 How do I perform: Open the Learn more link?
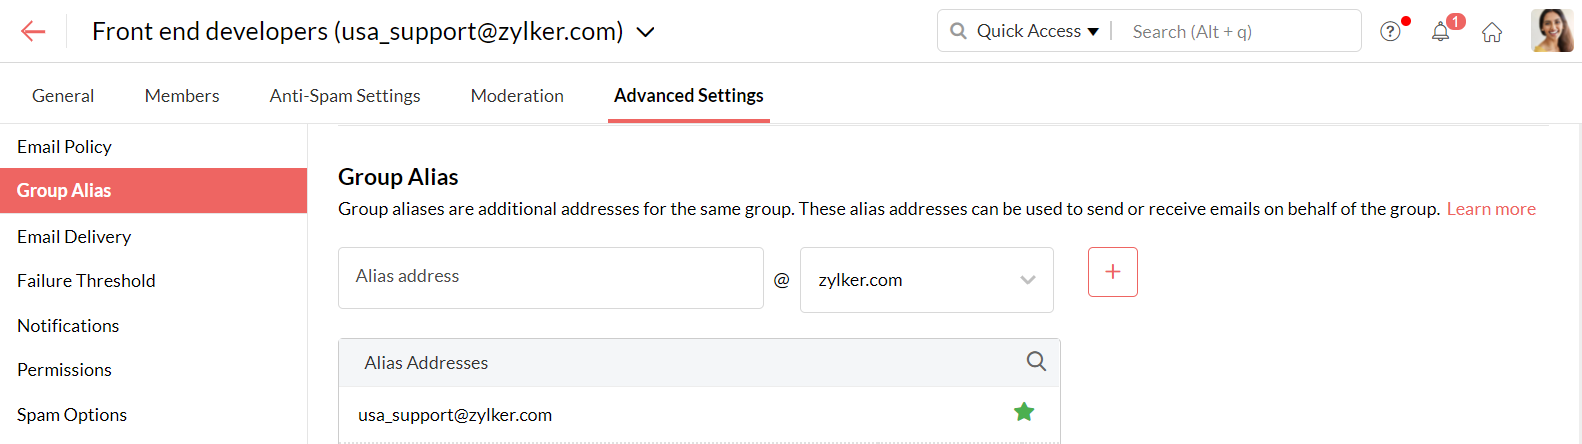point(1490,209)
